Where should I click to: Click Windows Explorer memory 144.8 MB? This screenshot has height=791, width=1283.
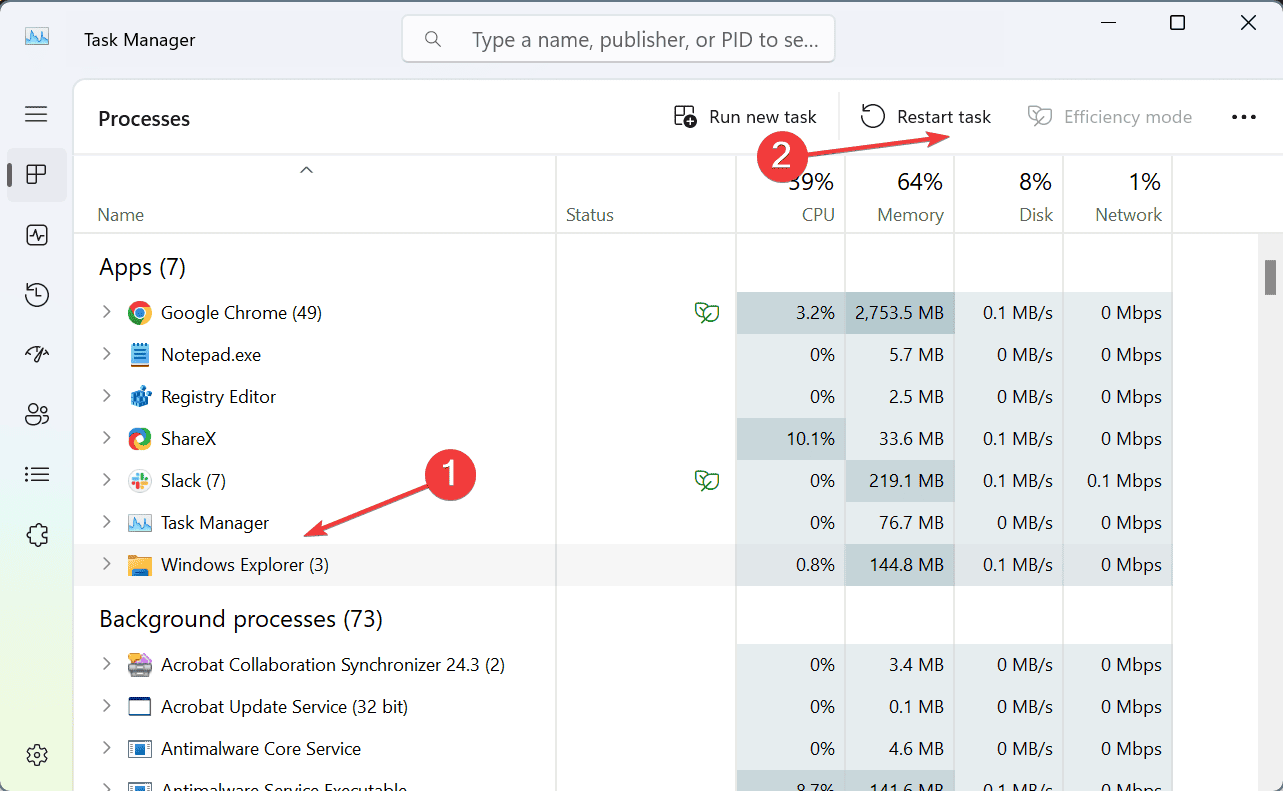tap(900, 565)
